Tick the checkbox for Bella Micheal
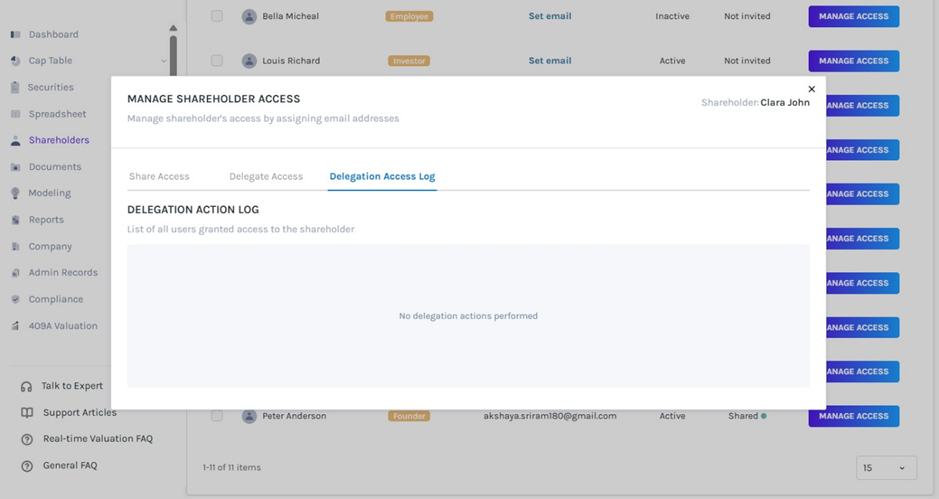The height and width of the screenshot is (499, 939). click(217, 16)
